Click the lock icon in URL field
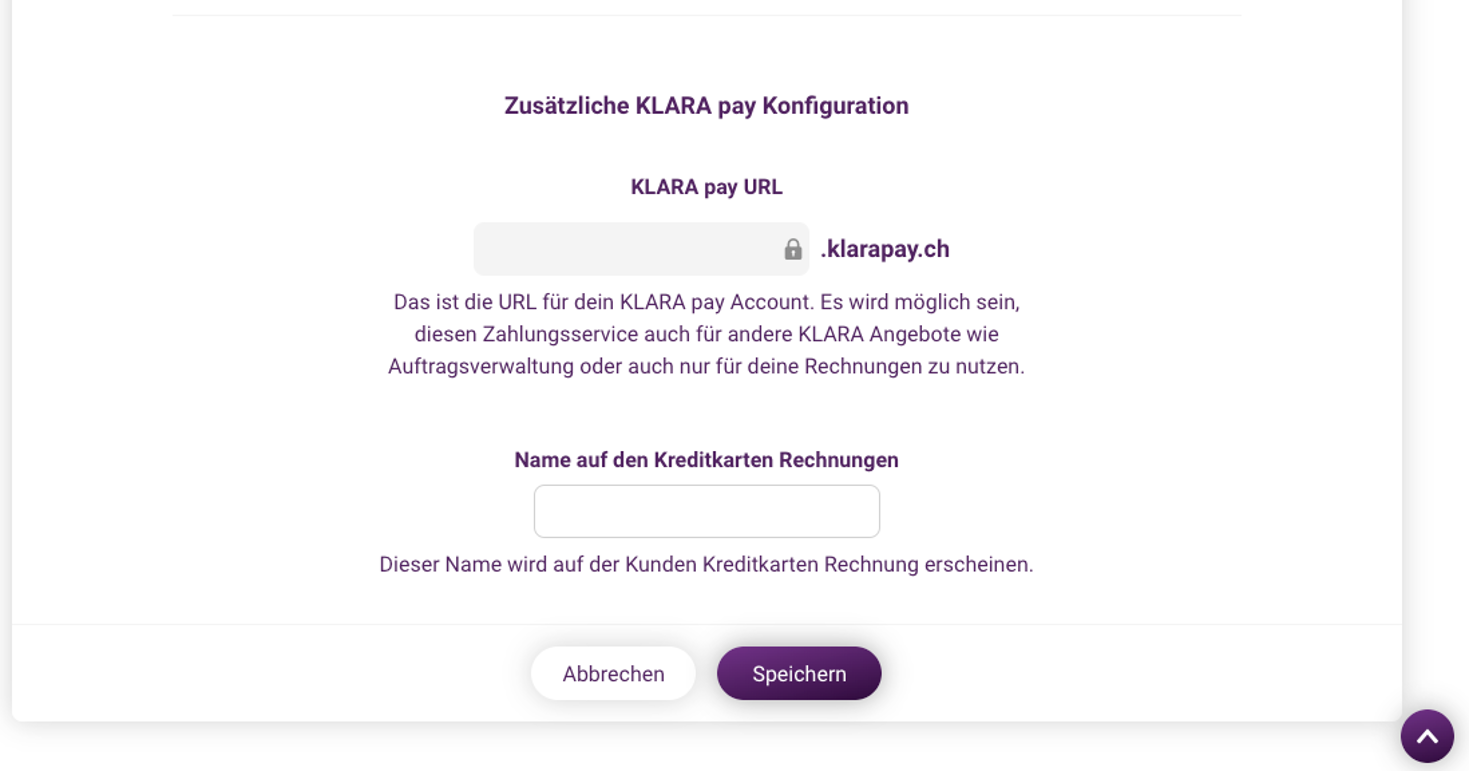The width and height of the screenshot is (1469, 771). pyautogui.click(x=793, y=249)
